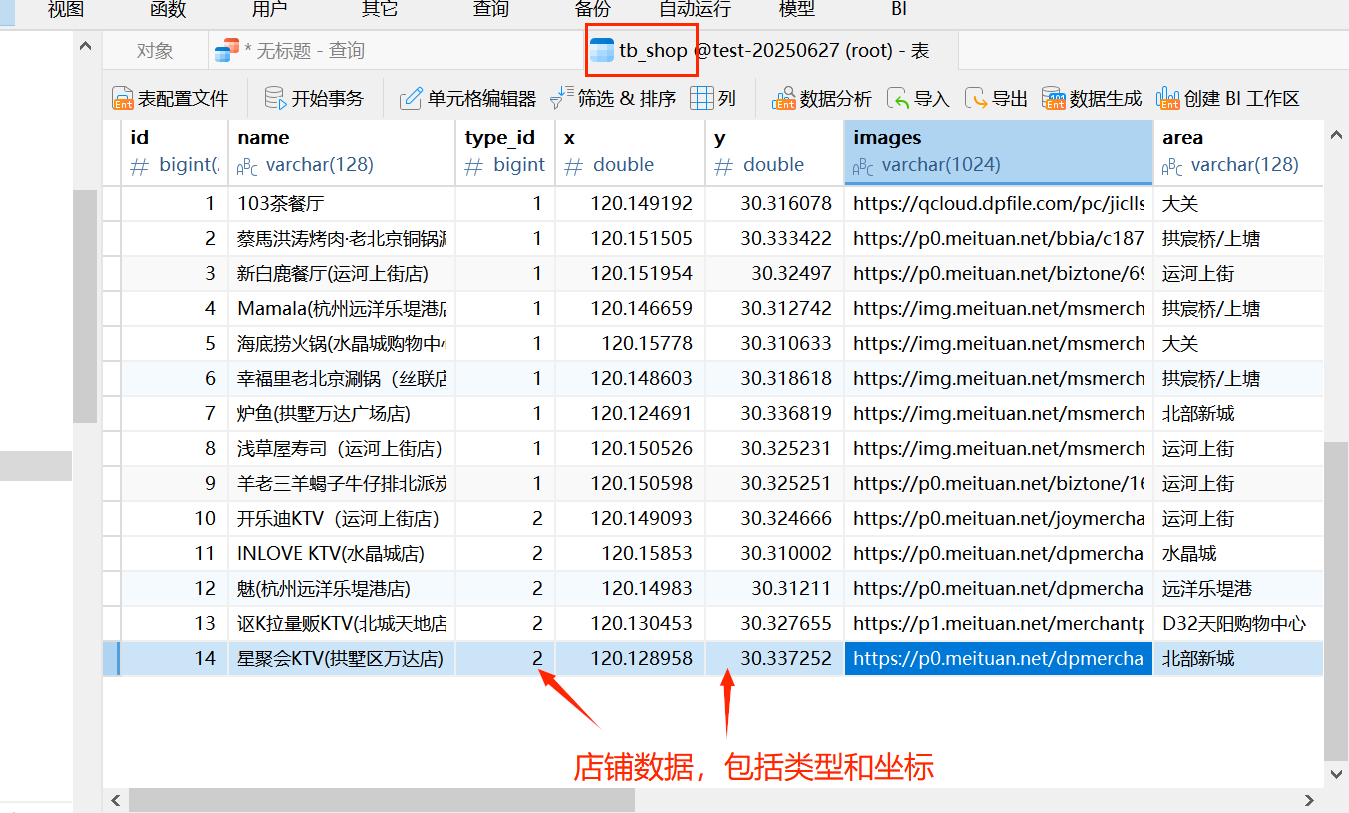The height and width of the screenshot is (813, 1349).
Task: Select the cell 103茶餐厅
Action: tap(341, 203)
